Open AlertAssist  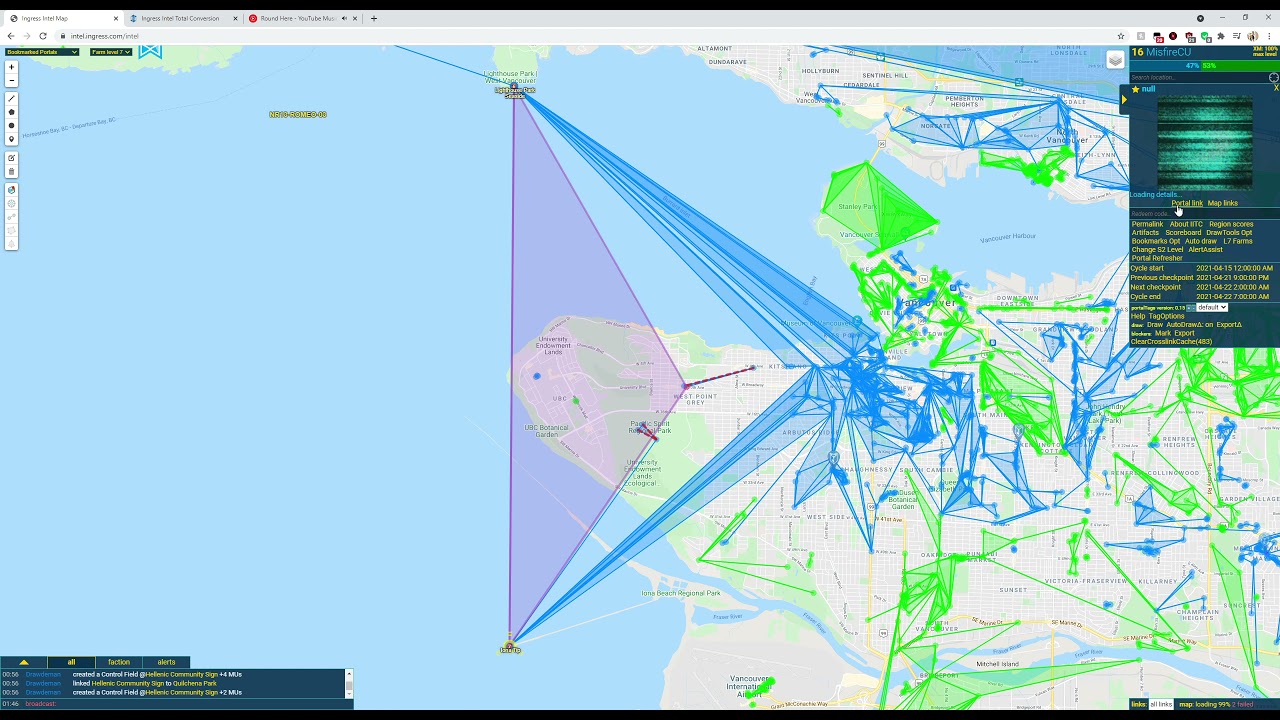pyautogui.click(x=1206, y=250)
